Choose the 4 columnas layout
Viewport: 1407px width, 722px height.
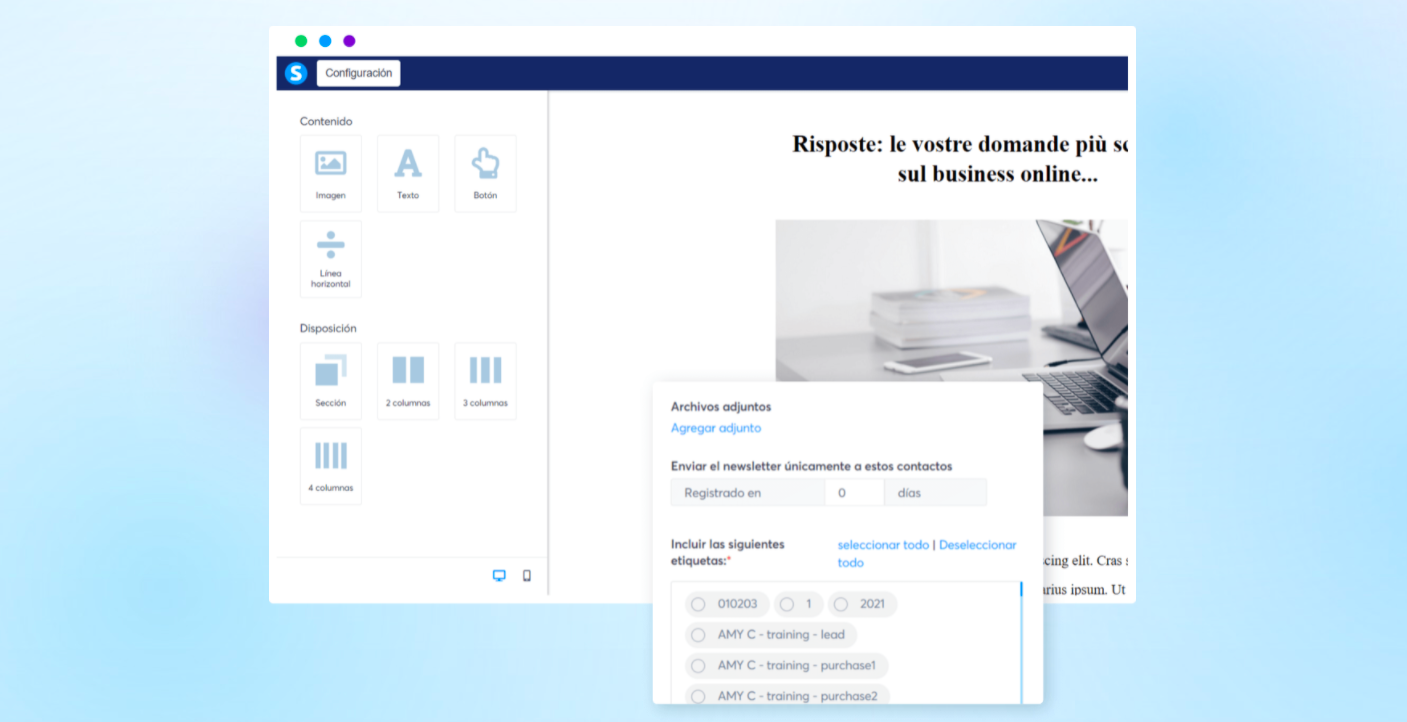click(x=330, y=466)
